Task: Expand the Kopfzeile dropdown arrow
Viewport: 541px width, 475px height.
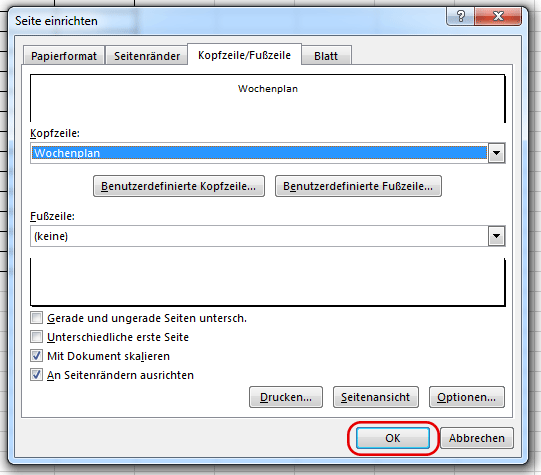Action: [496, 153]
